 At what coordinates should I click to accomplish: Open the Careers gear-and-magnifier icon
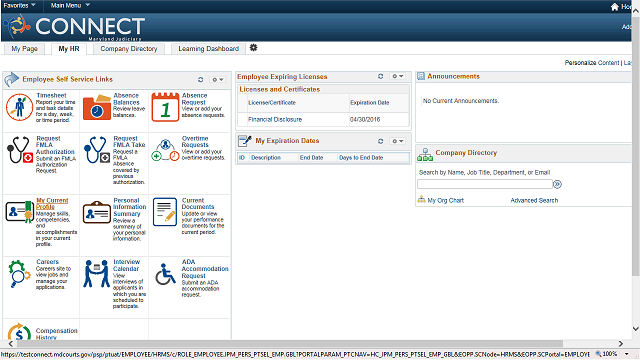[x=19, y=273]
